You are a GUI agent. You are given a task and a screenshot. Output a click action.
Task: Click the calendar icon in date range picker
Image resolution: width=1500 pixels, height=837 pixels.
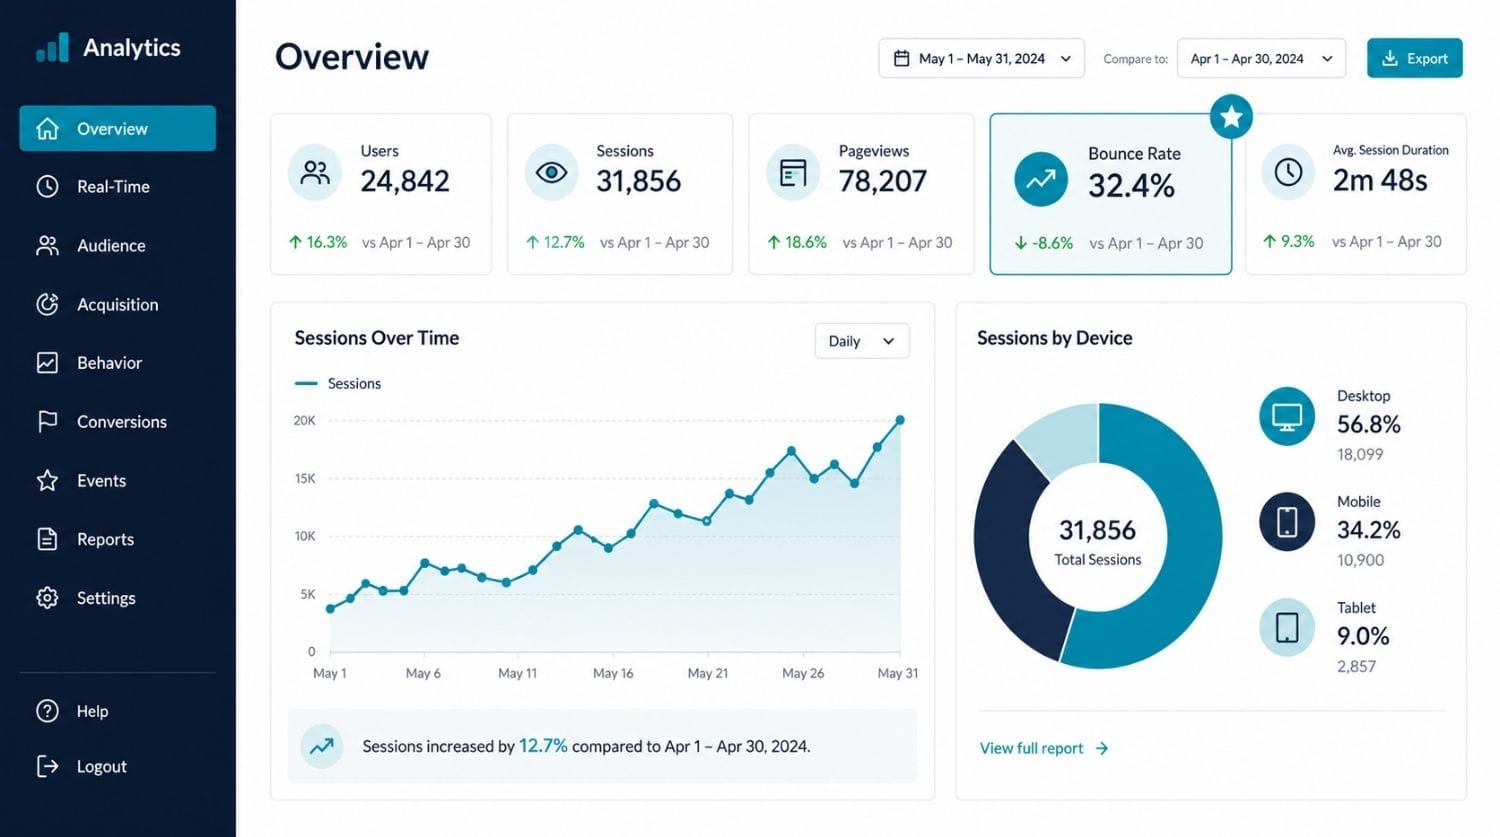901,58
